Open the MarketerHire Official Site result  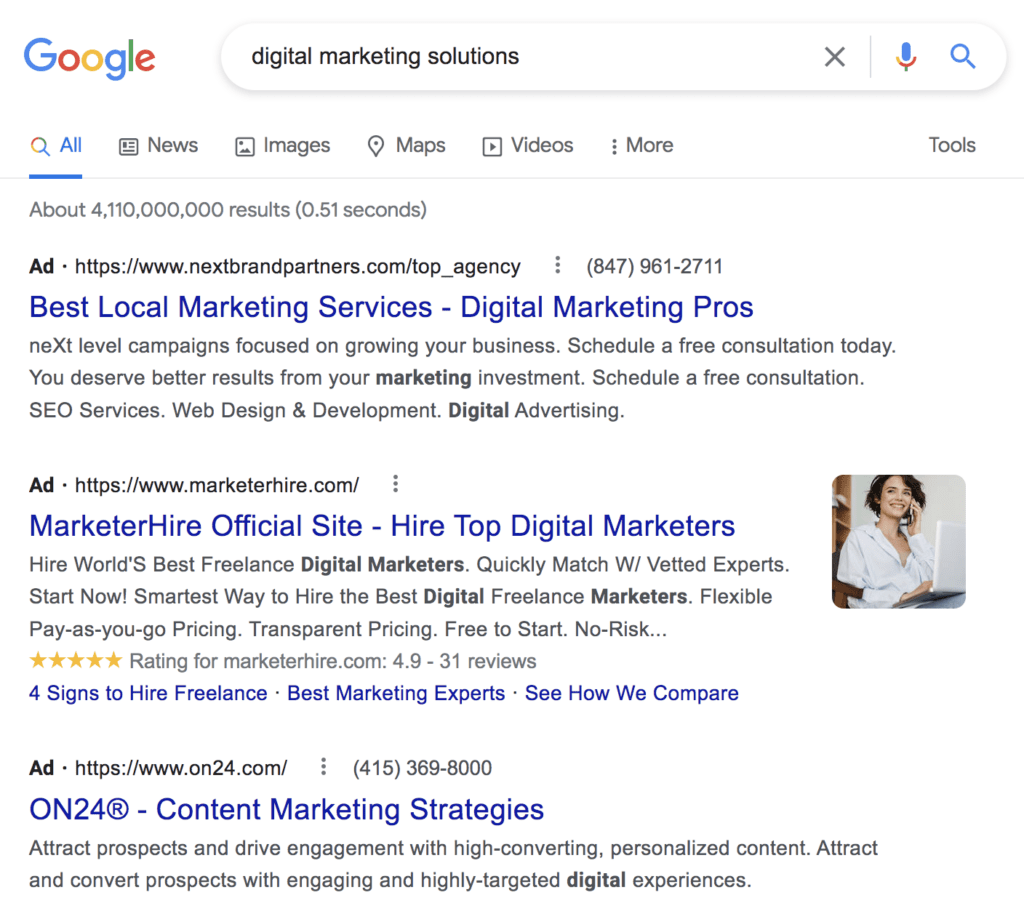click(x=382, y=525)
